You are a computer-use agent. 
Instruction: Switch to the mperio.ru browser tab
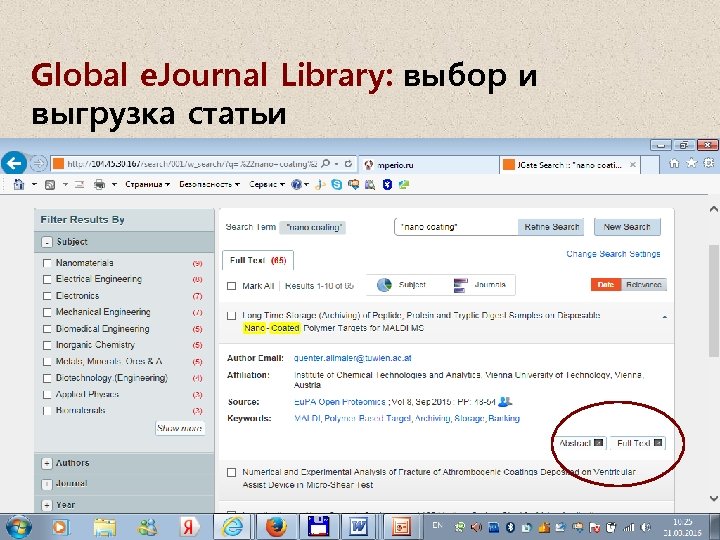coord(428,164)
